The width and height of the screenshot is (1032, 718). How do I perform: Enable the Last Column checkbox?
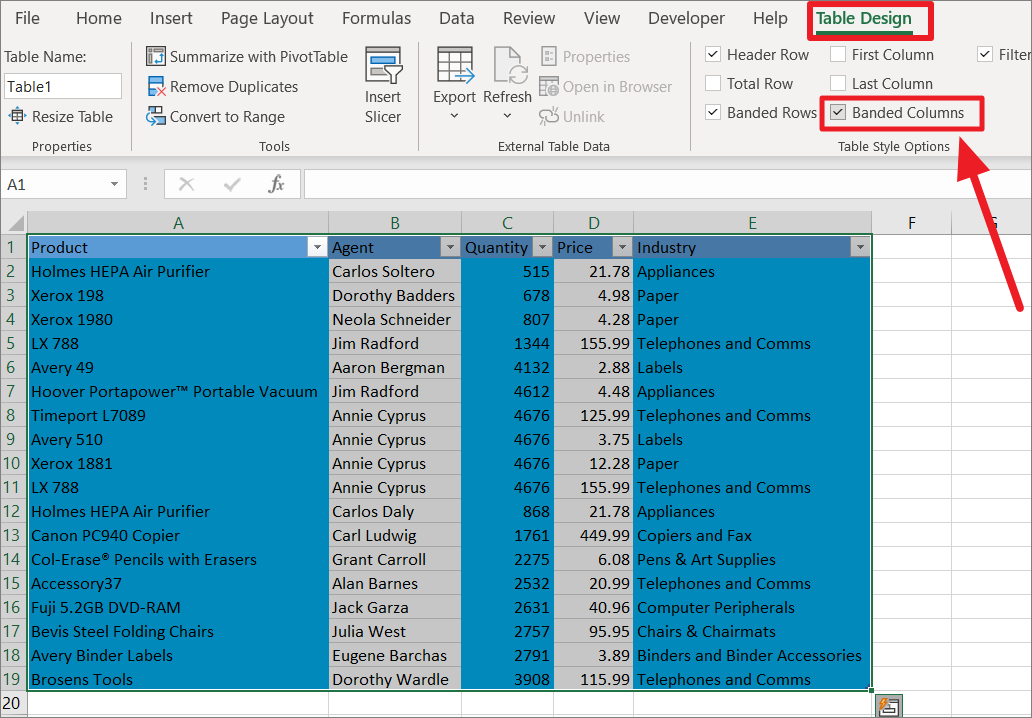click(x=838, y=83)
